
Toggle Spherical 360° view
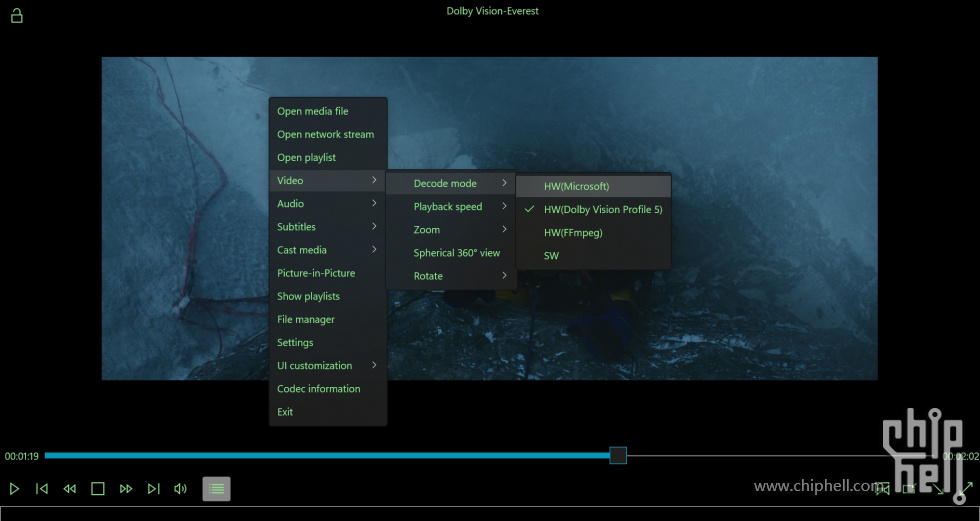(x=451, y=253)
